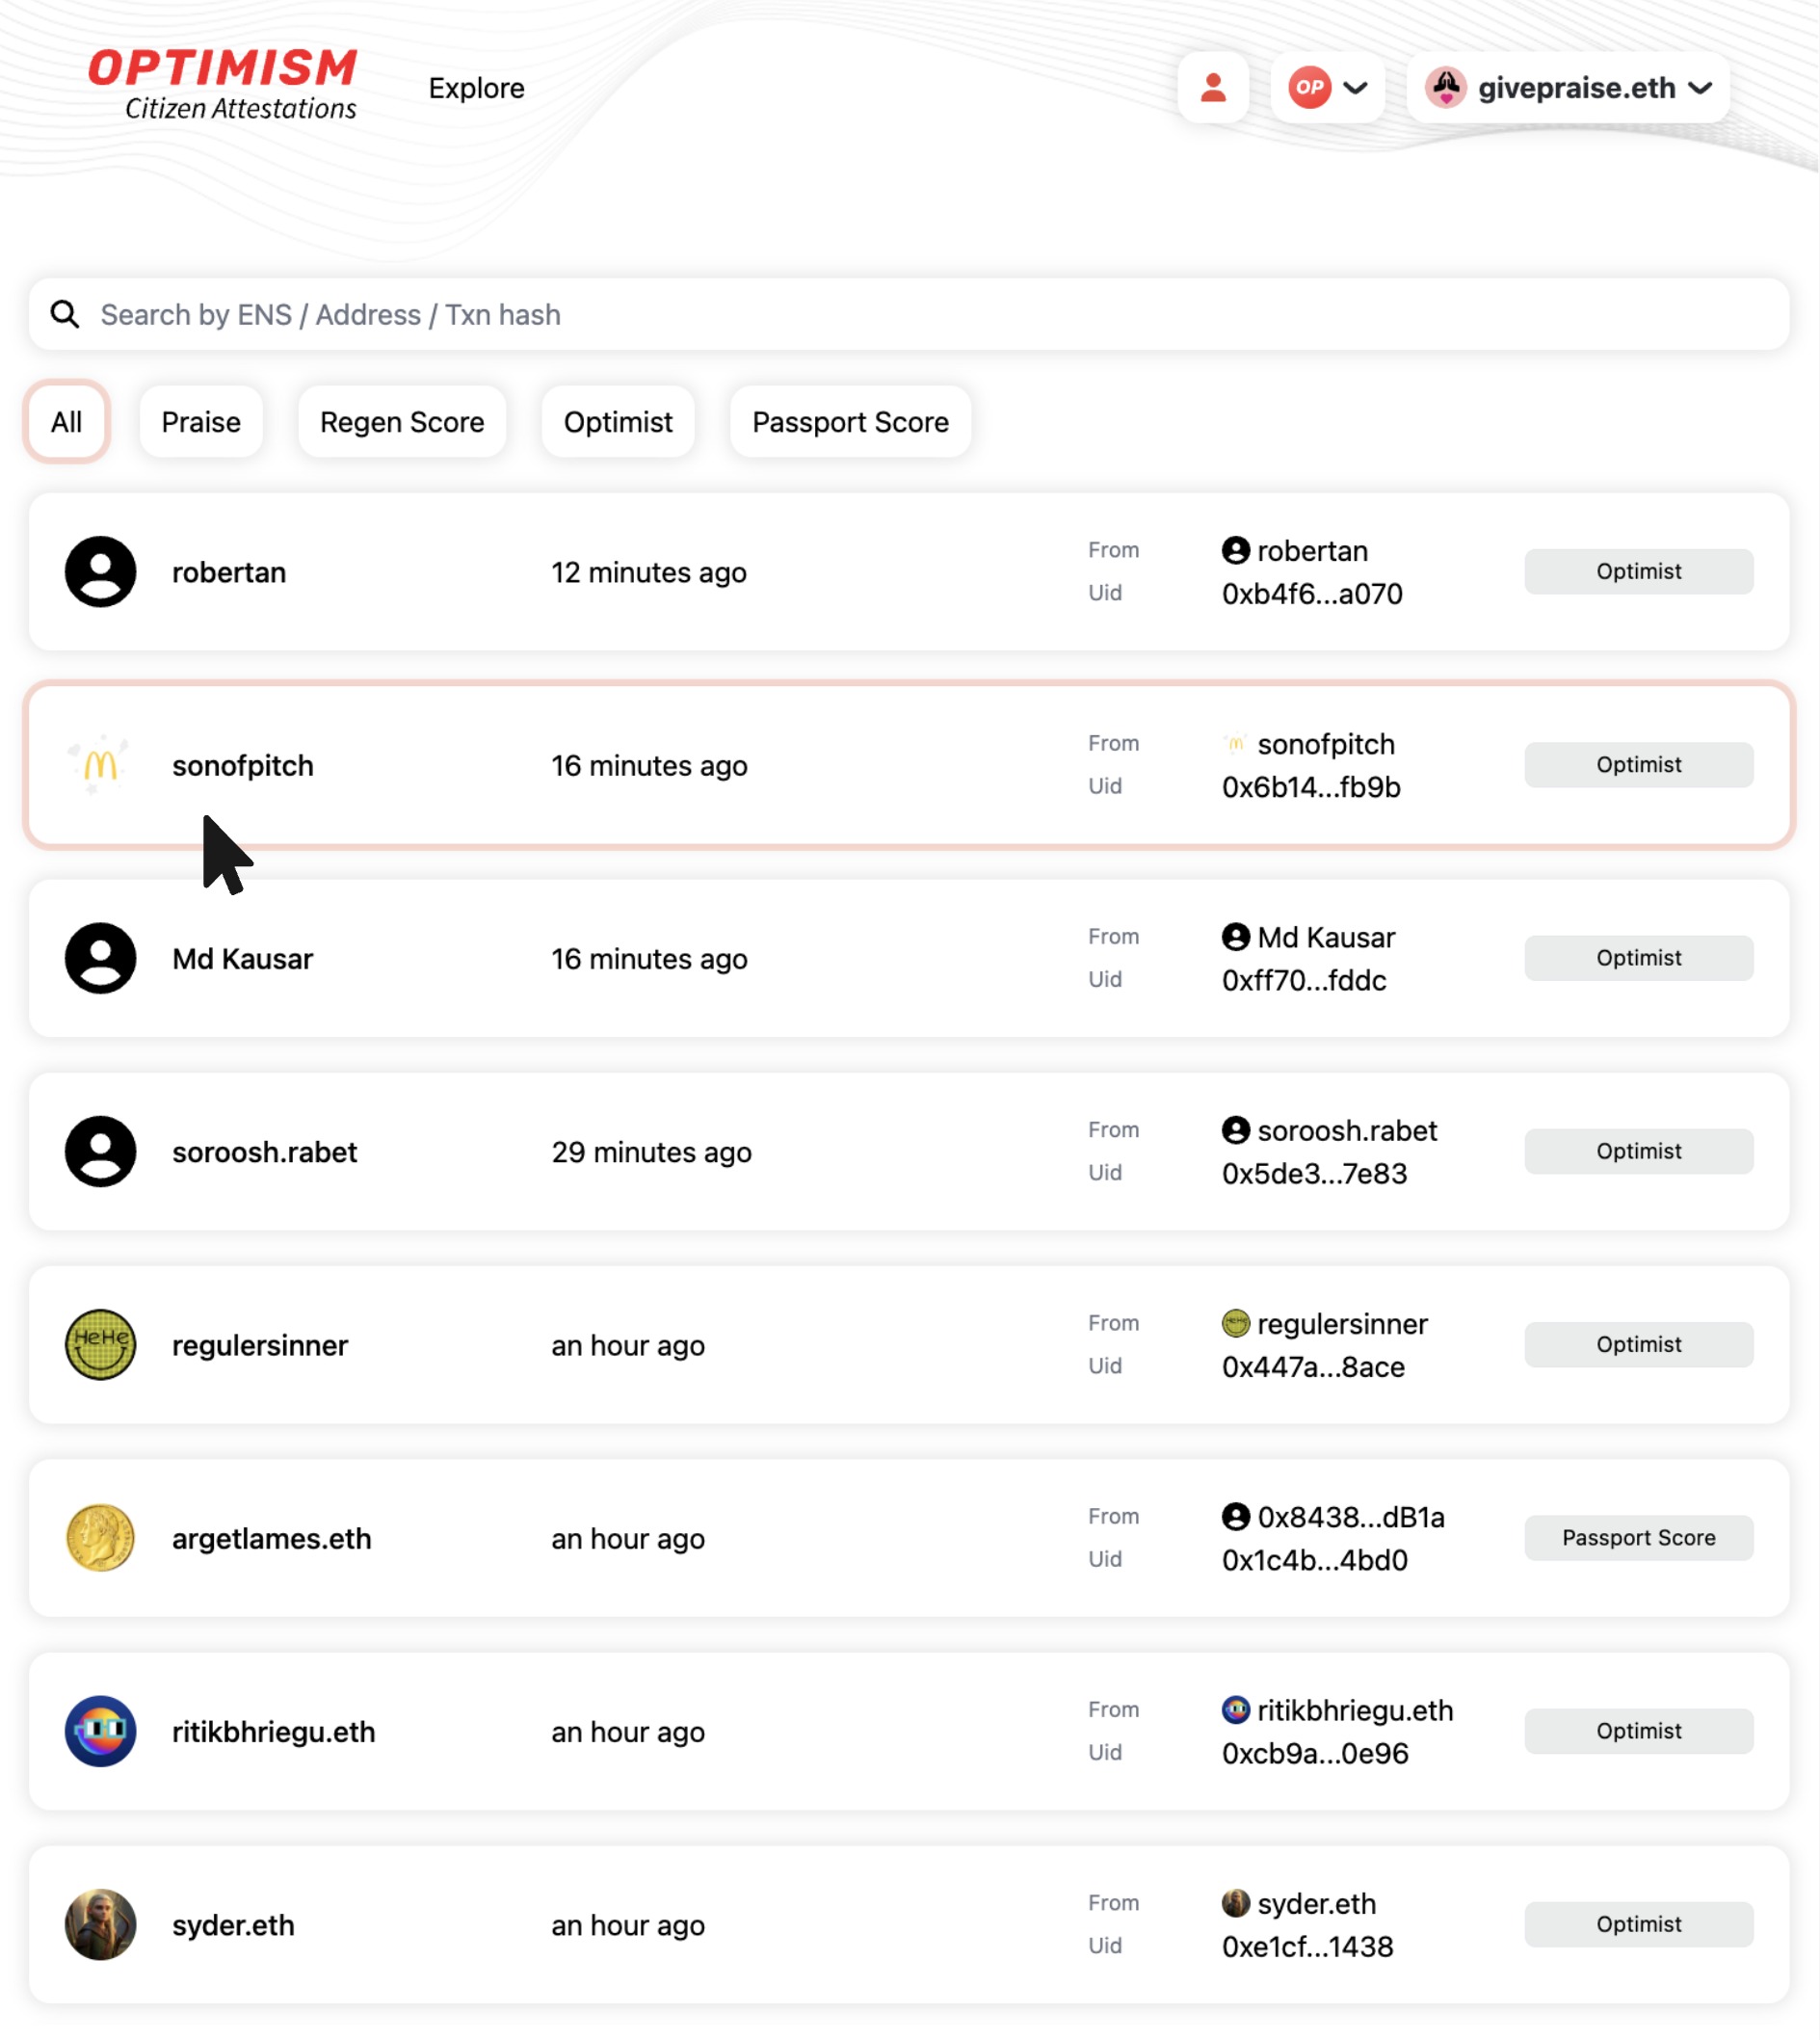The image size is (1820, 2040).
Task: Filter by Passport Score tab
Action: [850, 422]
